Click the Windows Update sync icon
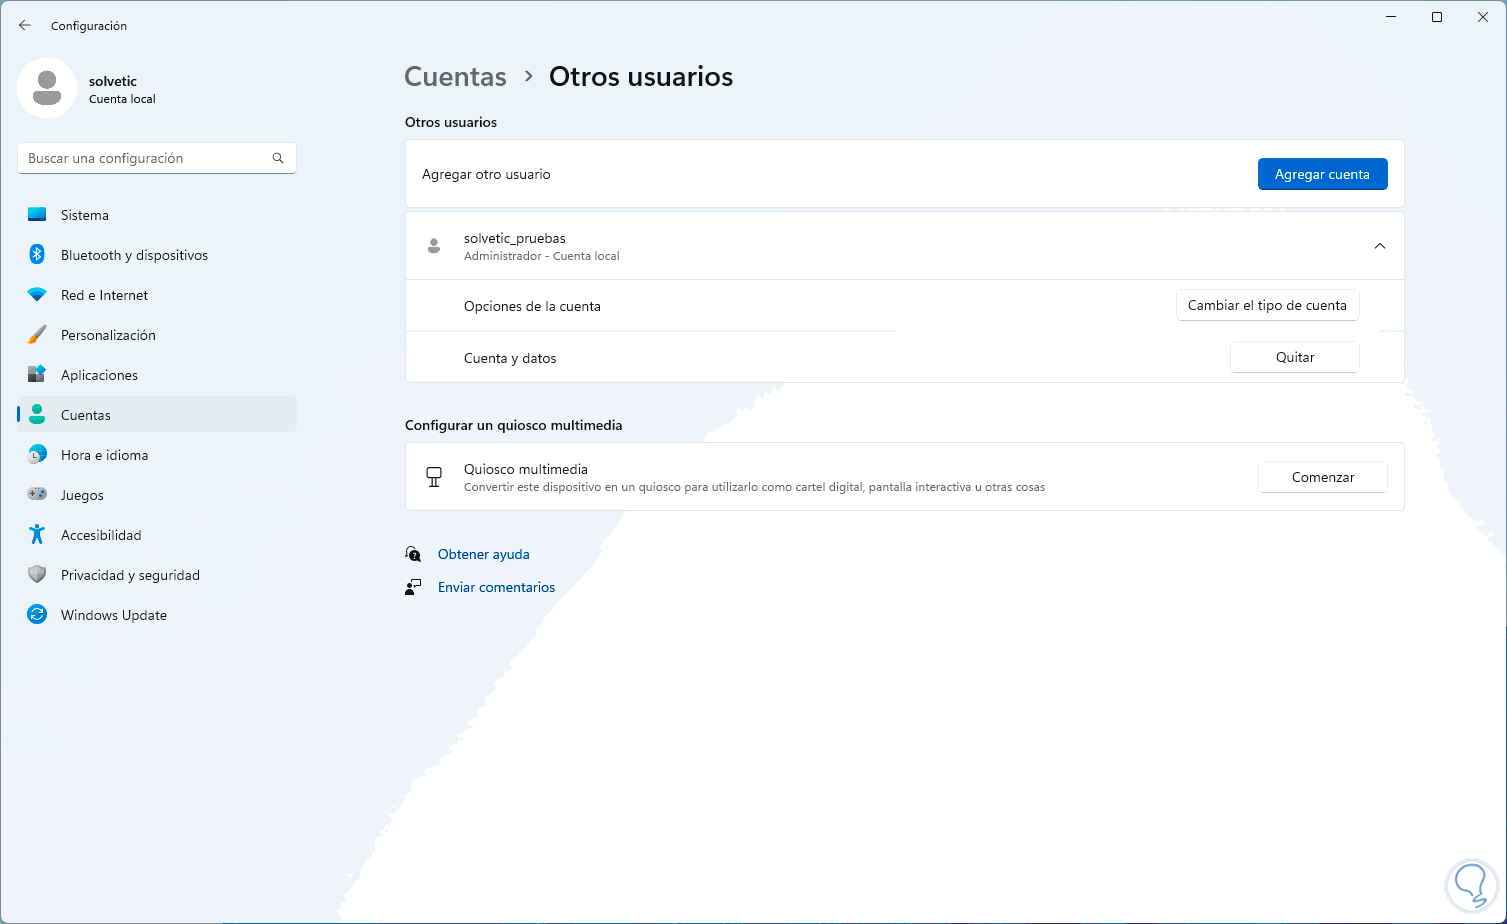Image resolution: width=1507 pixels, height=924 pixels. click(37, 615)
